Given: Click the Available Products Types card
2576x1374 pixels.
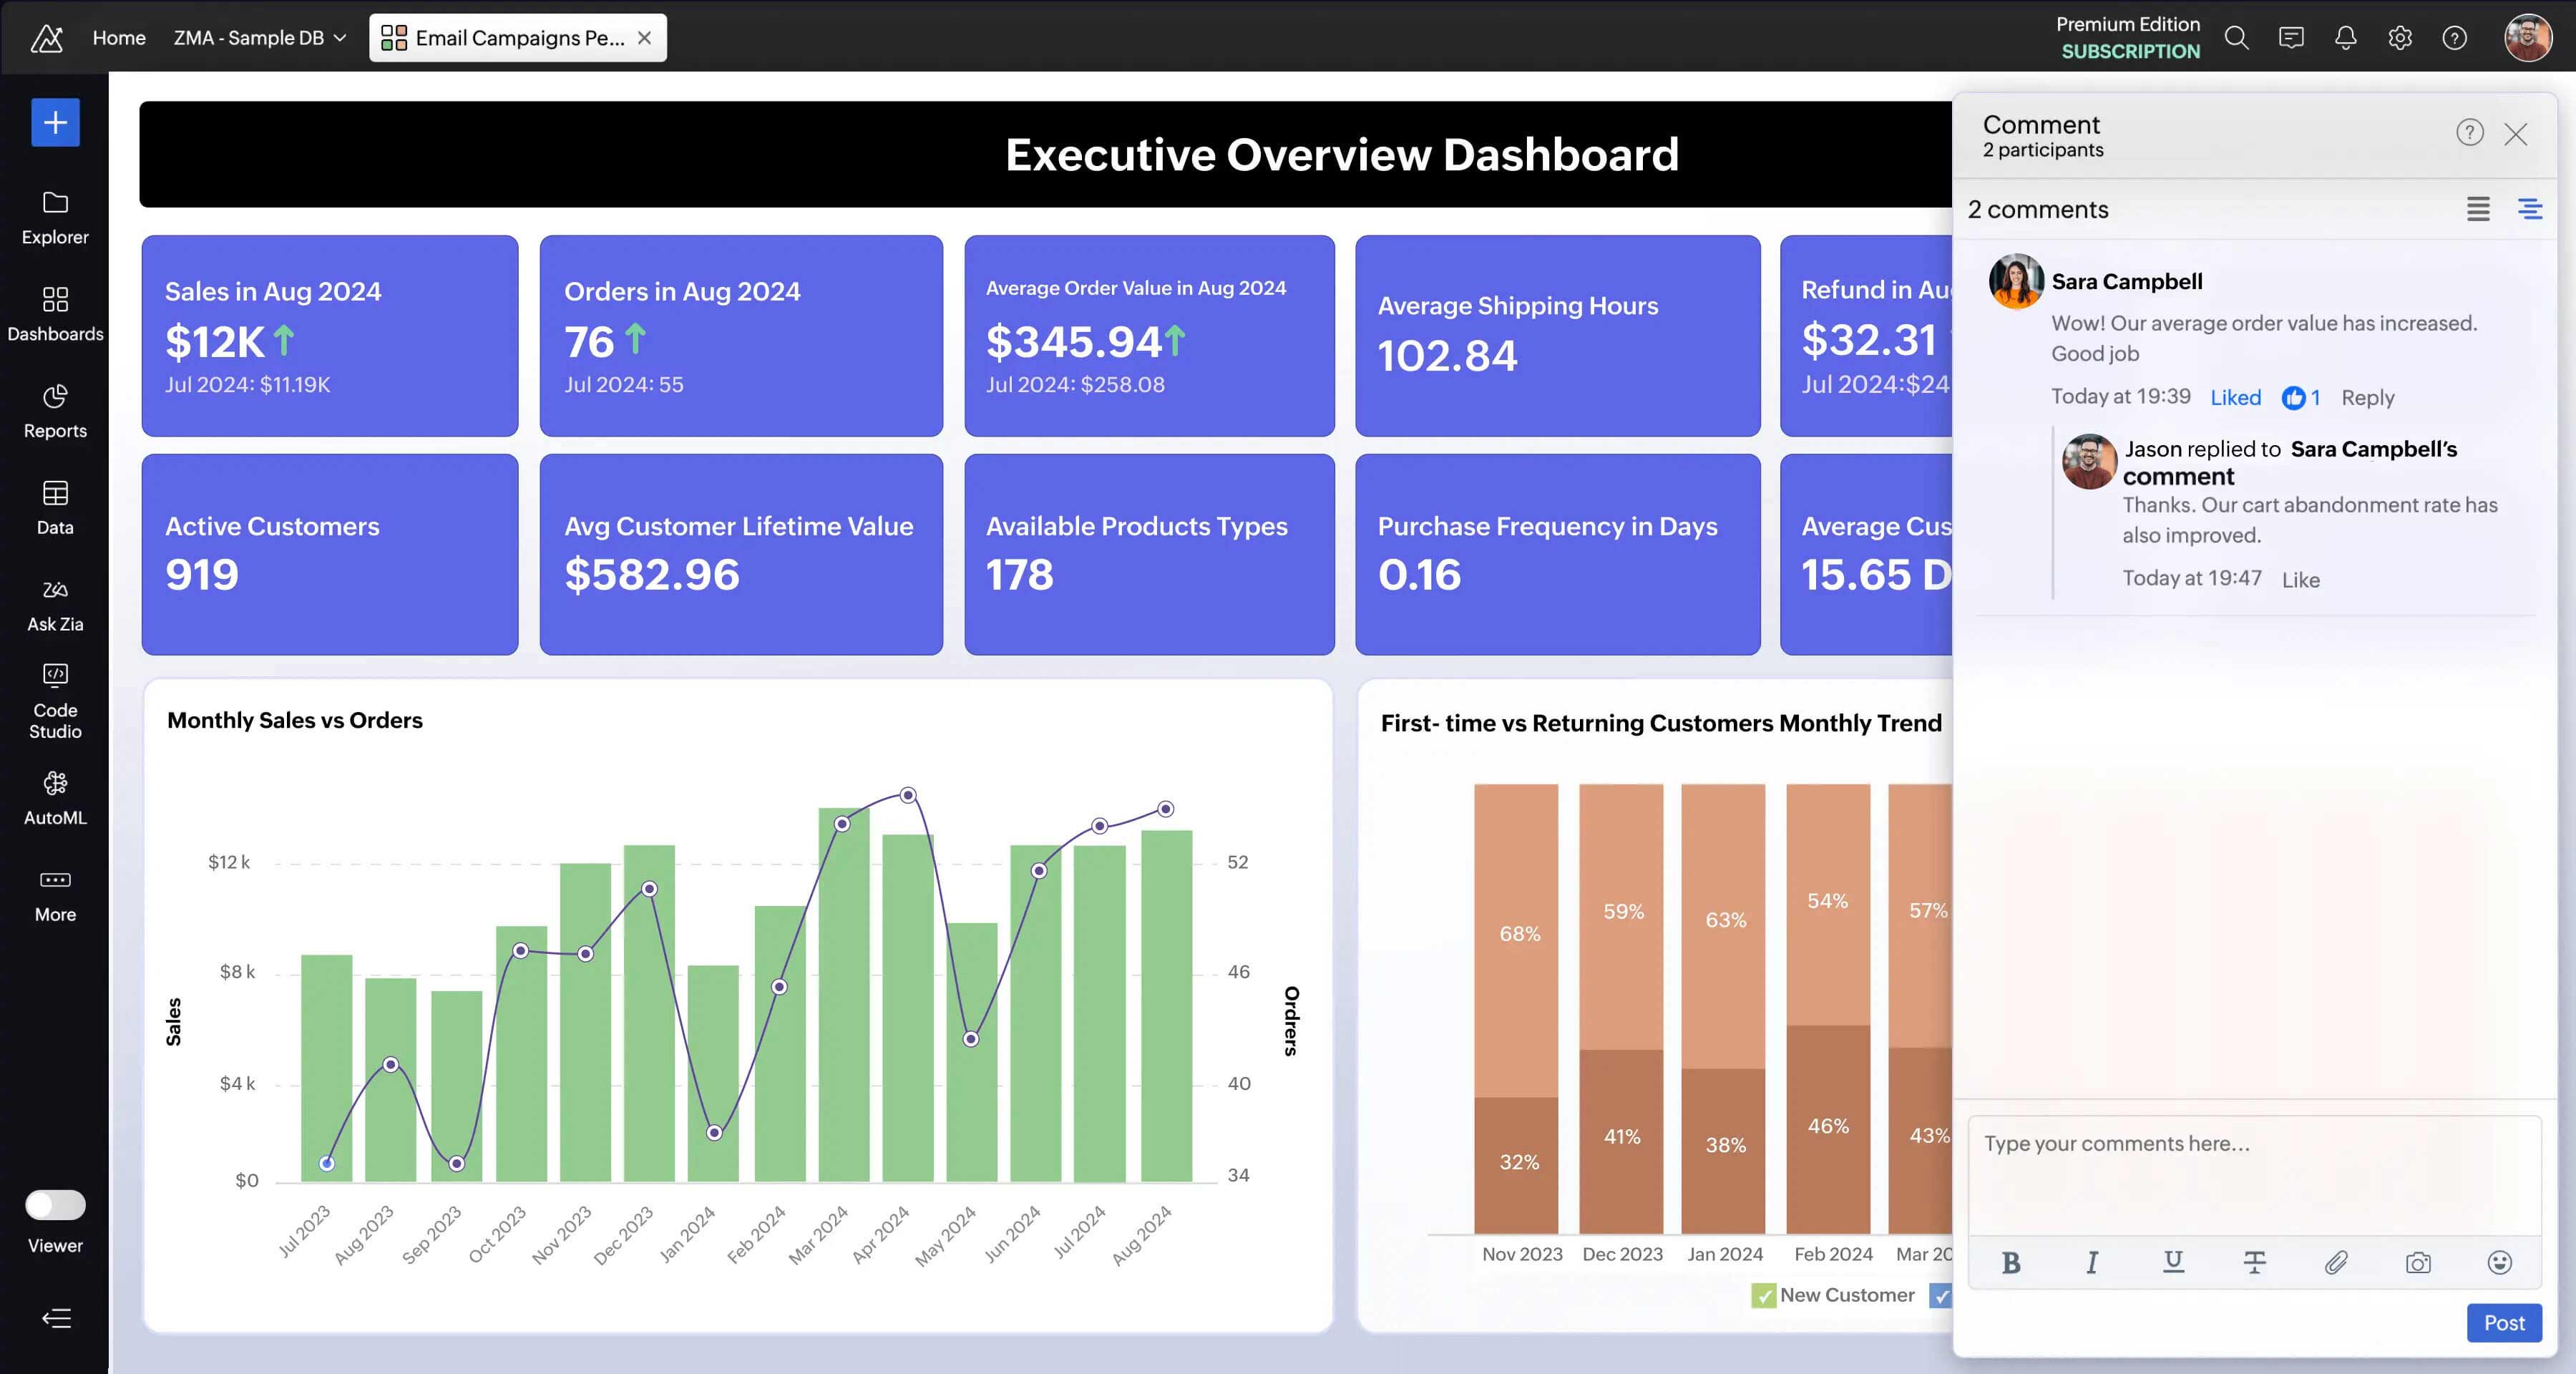Looking at the screenshot, I should tap(1149, 555).
